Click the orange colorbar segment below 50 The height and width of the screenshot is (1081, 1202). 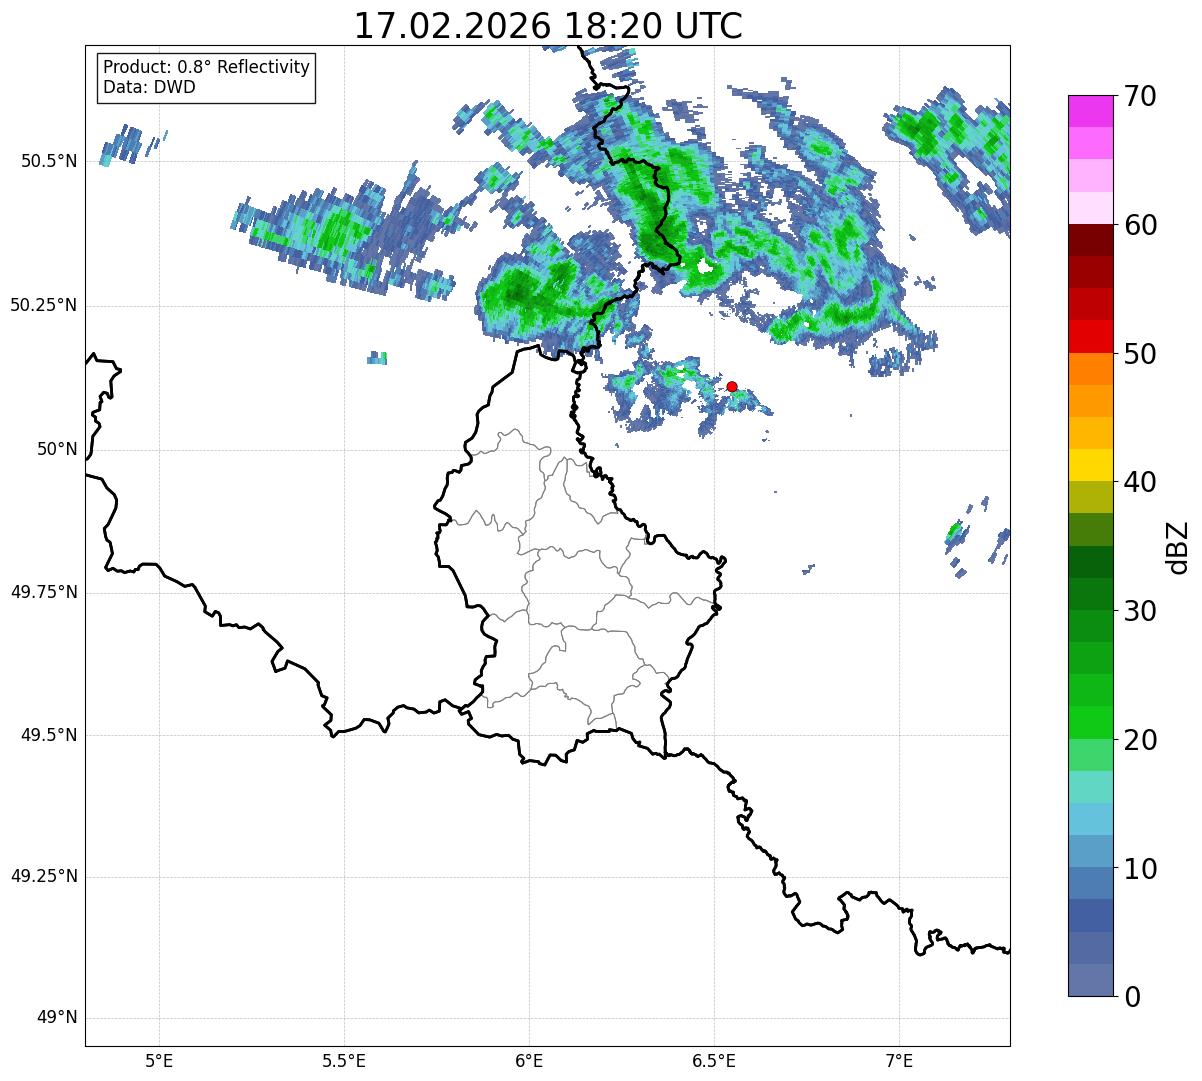1091,369
